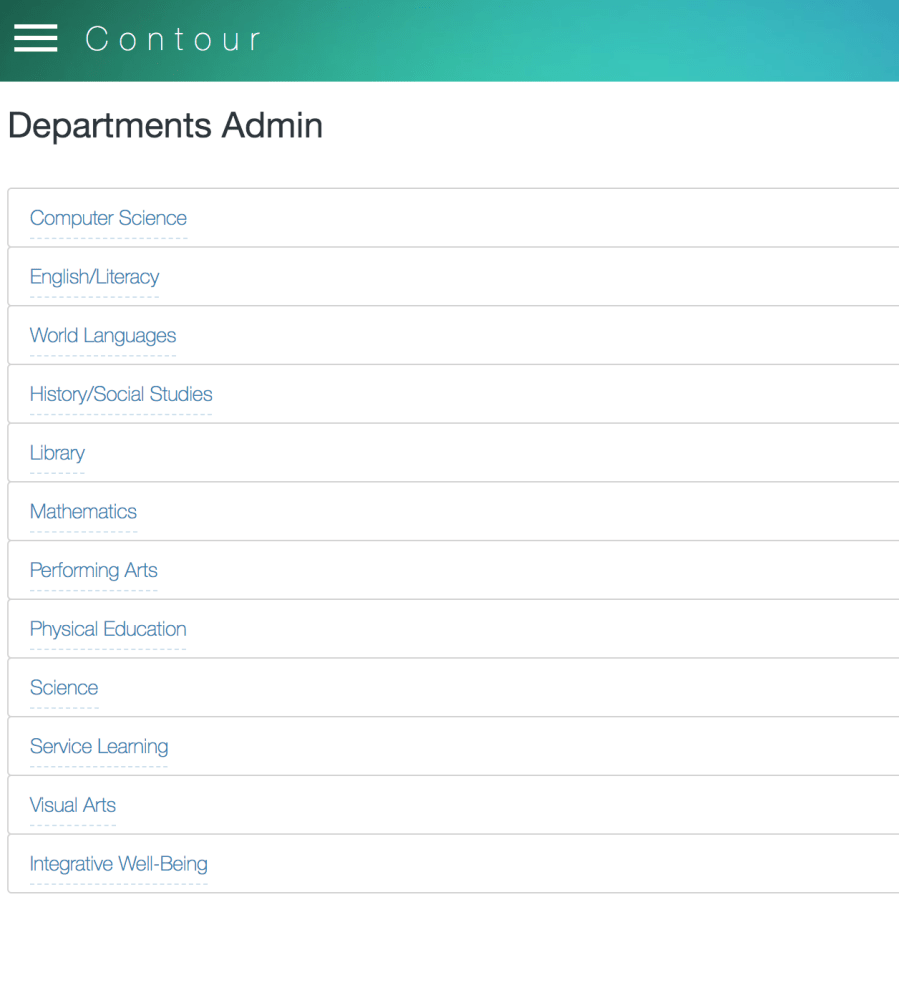Click the Departments Admin page heading
Screen dimensions: 899x998
coord(165,126)
